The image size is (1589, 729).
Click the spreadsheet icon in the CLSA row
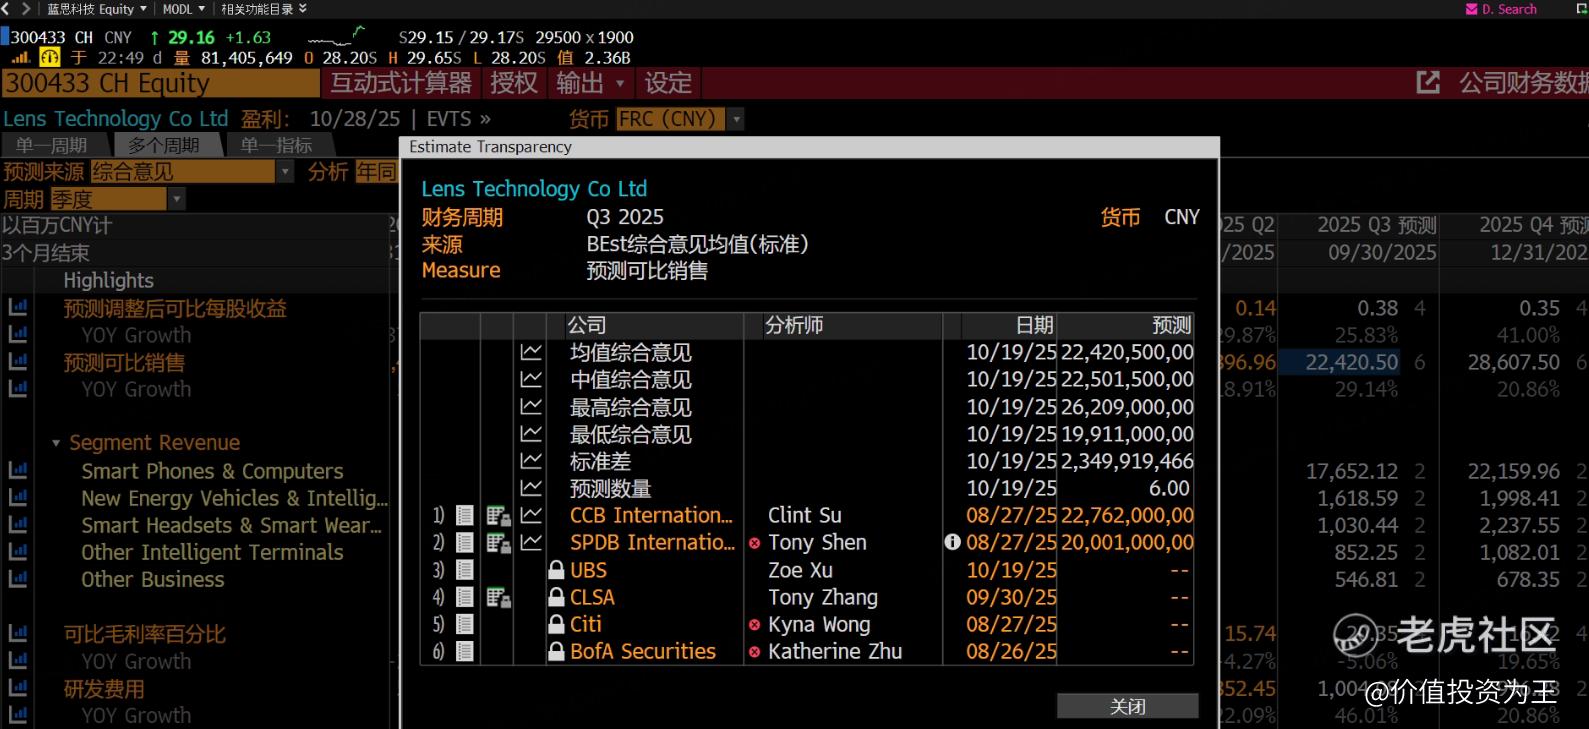pyautogui.click(x=498, y=598)
